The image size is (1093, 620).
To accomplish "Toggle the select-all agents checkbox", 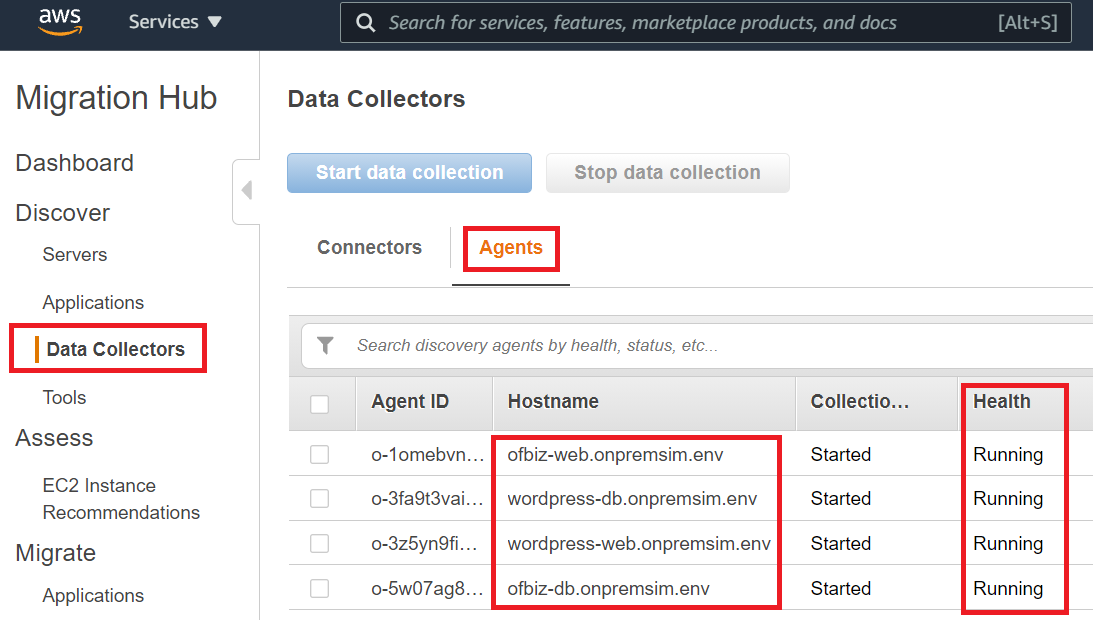I will click(319, 404).
